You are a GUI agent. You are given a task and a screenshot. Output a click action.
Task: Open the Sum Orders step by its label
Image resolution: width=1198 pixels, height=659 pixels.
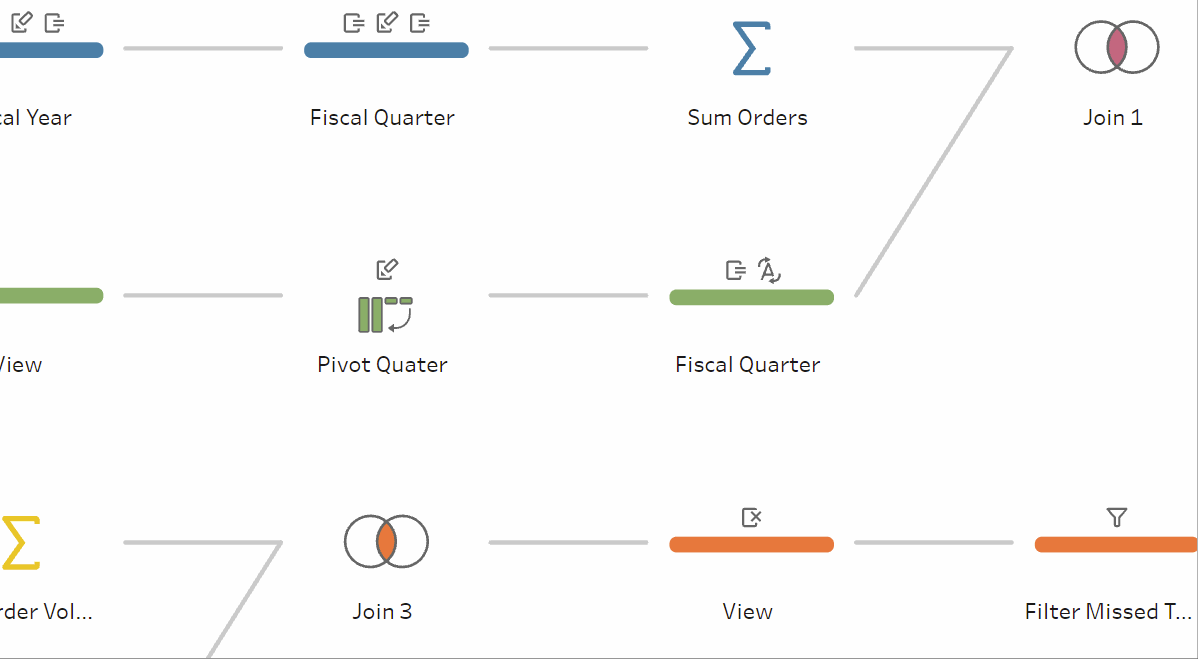[747, 117]
